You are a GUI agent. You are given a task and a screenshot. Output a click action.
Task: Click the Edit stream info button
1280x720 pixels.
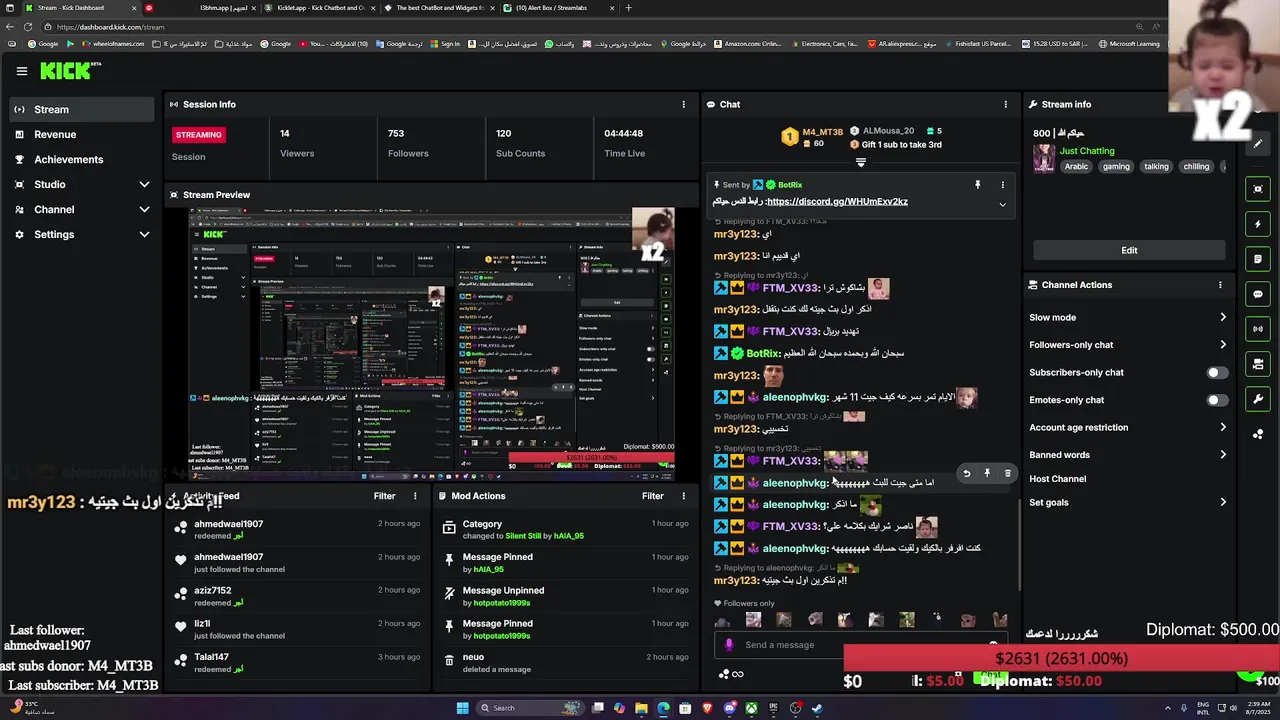coord(1129,250)
